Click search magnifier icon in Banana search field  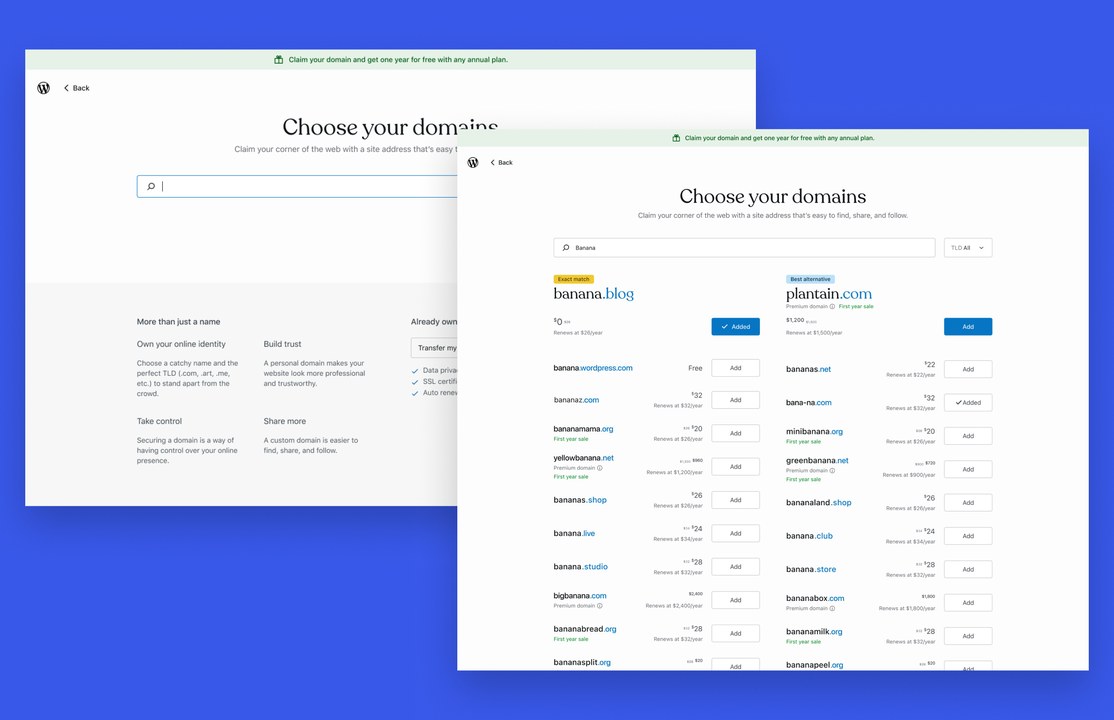[566, 248]
